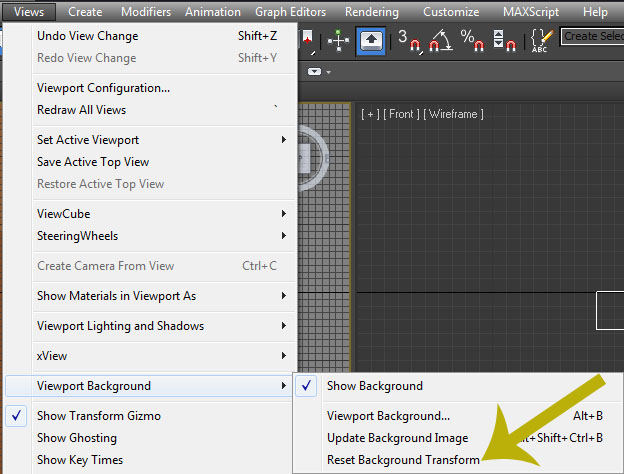This screenshot has height=474, width=624.
Task: Open the Customize menu
Action: (x=451, y=12)
